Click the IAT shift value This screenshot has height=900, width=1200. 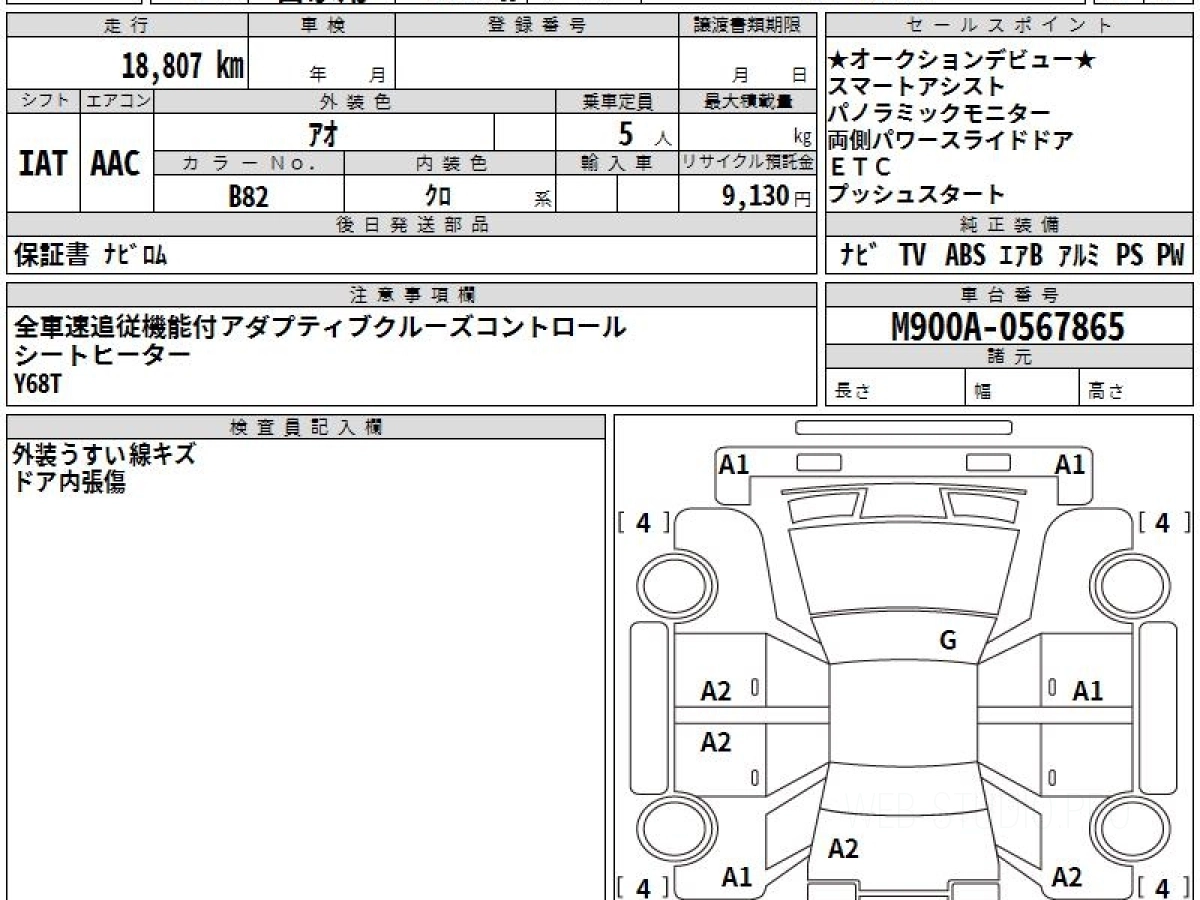(43, 163)
